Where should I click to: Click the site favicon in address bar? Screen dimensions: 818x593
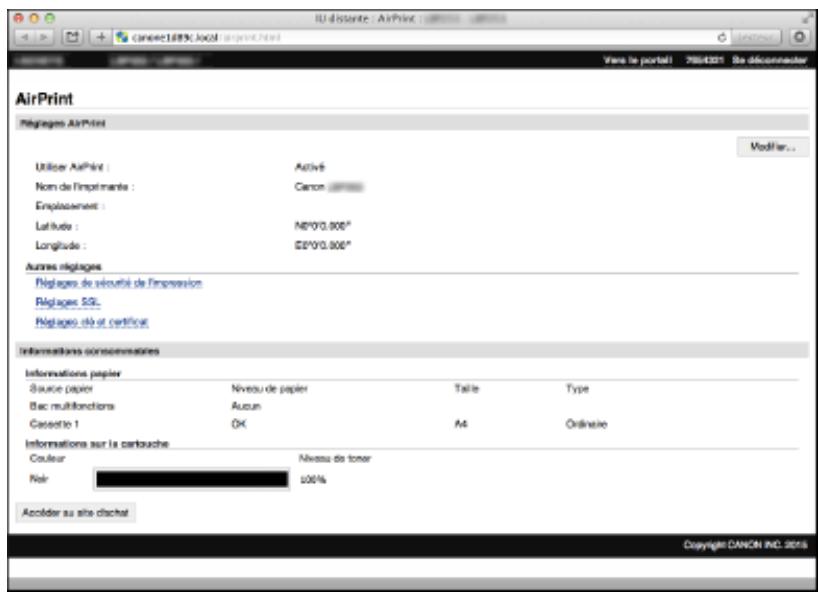[x=122, y=37]
